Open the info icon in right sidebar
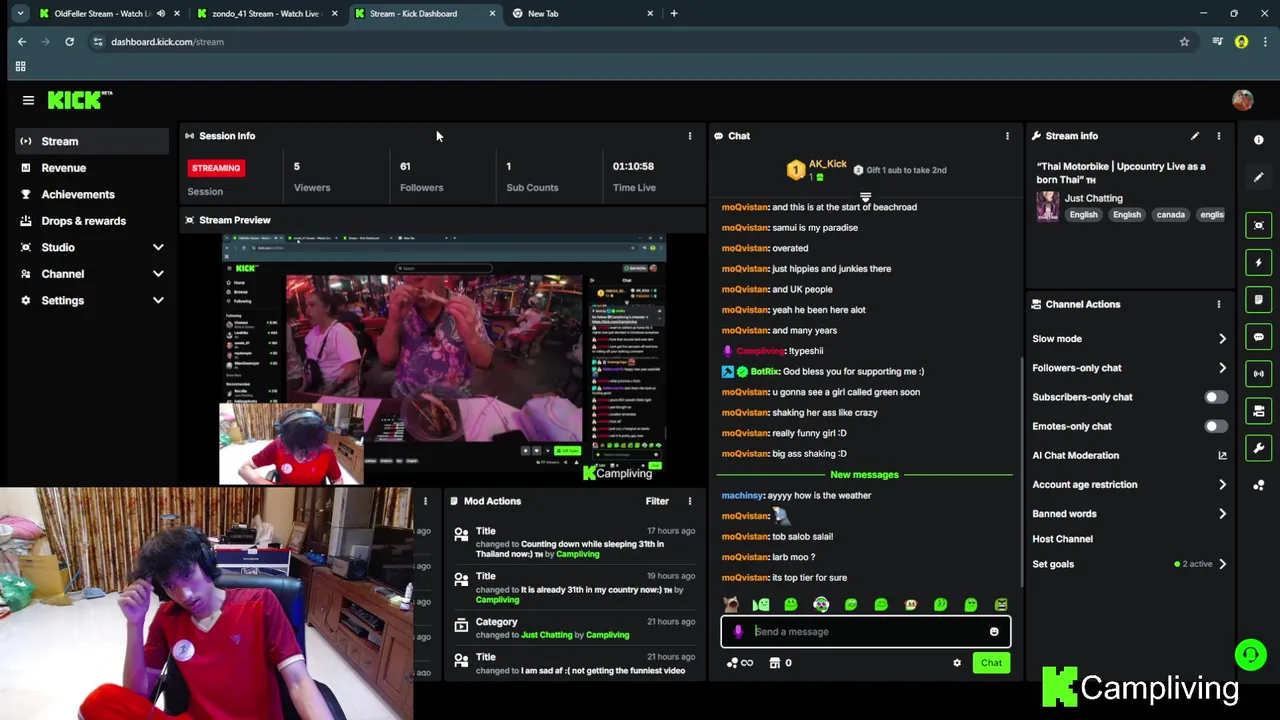 1258,140
